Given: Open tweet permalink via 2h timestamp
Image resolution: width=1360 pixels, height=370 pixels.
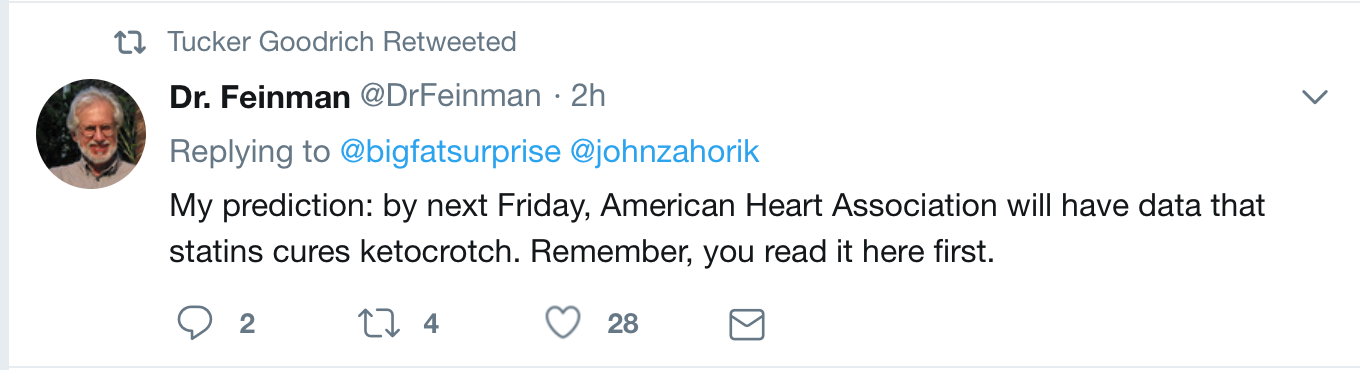Looking at the screenshot, I should (x=588, y=96).
